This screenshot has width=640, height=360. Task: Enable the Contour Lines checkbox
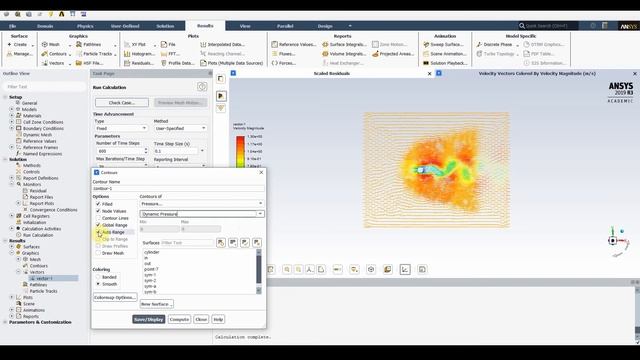click(98, 218)
